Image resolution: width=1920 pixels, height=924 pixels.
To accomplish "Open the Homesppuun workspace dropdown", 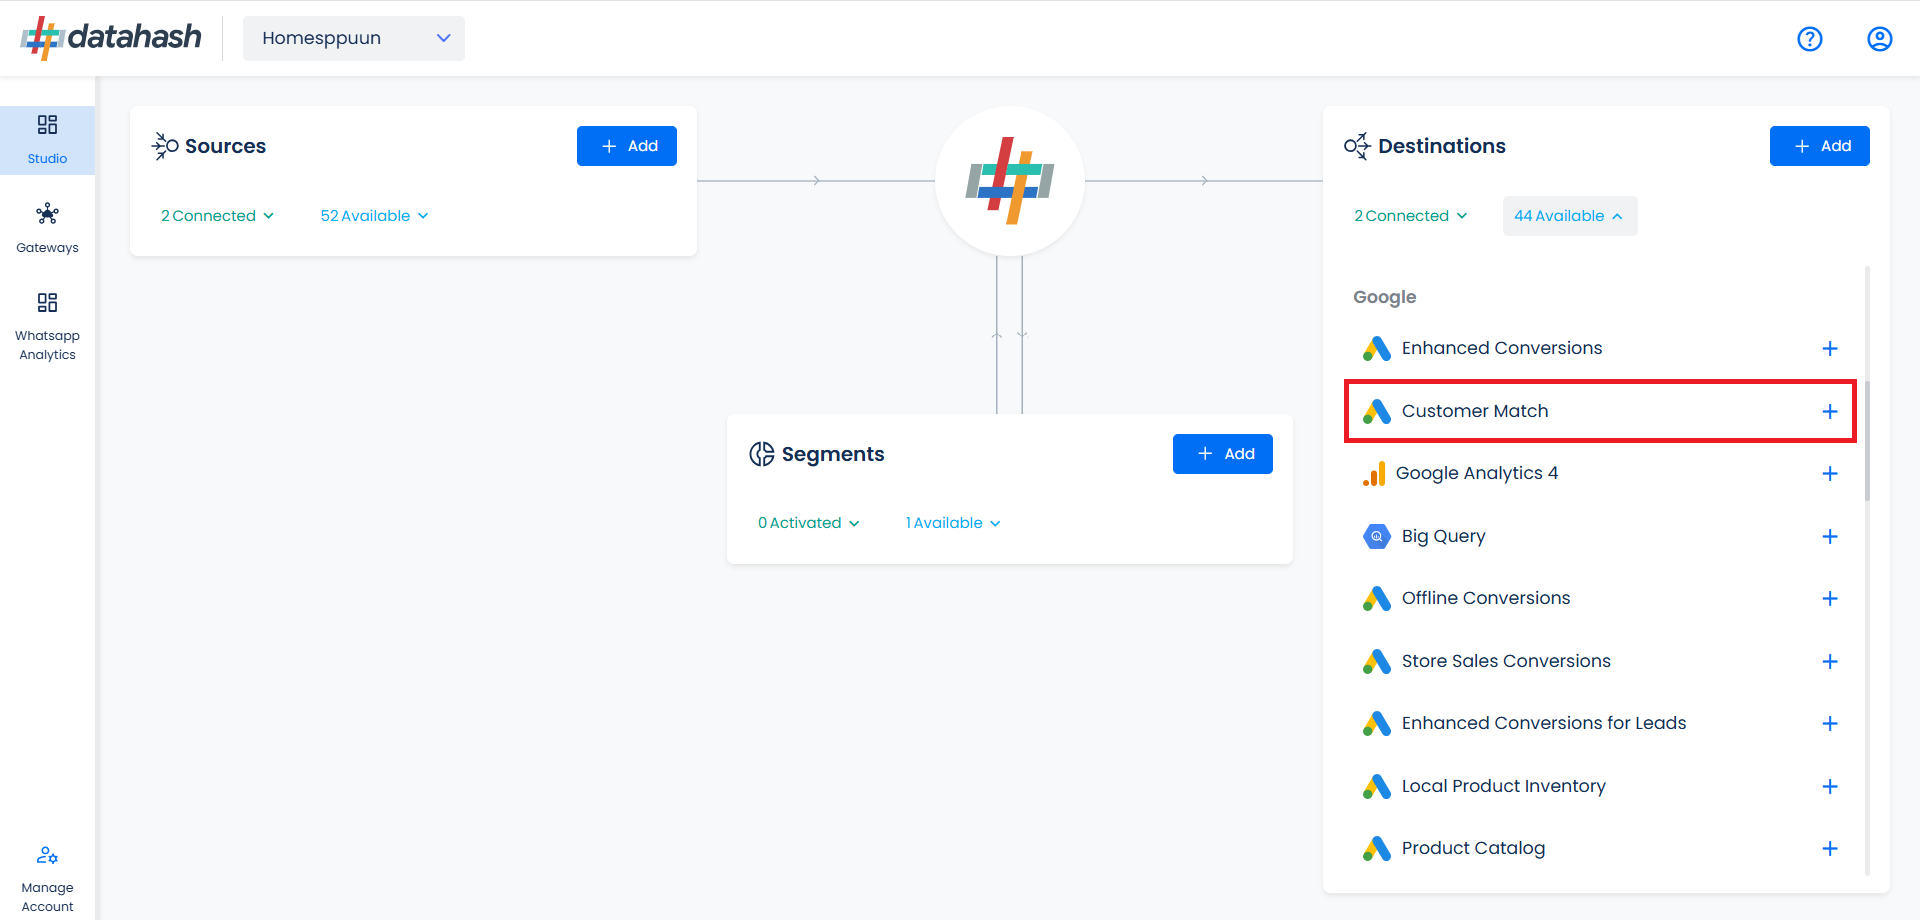I will [354, 38].
